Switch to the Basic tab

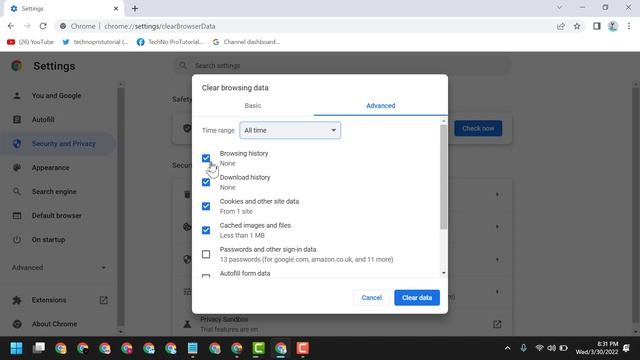coord(253,106)
